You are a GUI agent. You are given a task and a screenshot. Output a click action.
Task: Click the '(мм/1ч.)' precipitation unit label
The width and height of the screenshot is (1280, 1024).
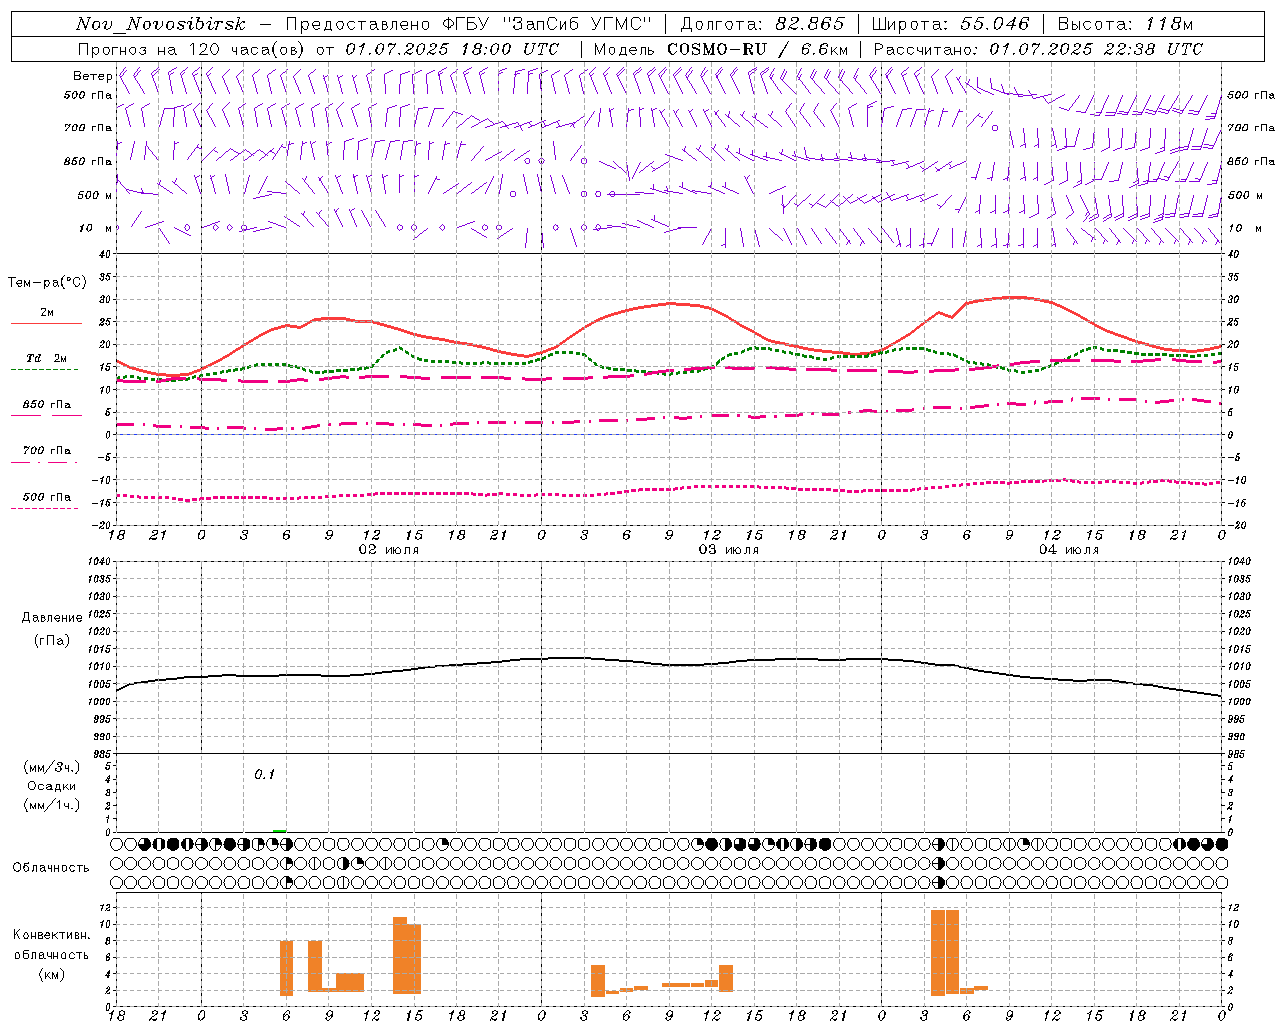(52, 804)
